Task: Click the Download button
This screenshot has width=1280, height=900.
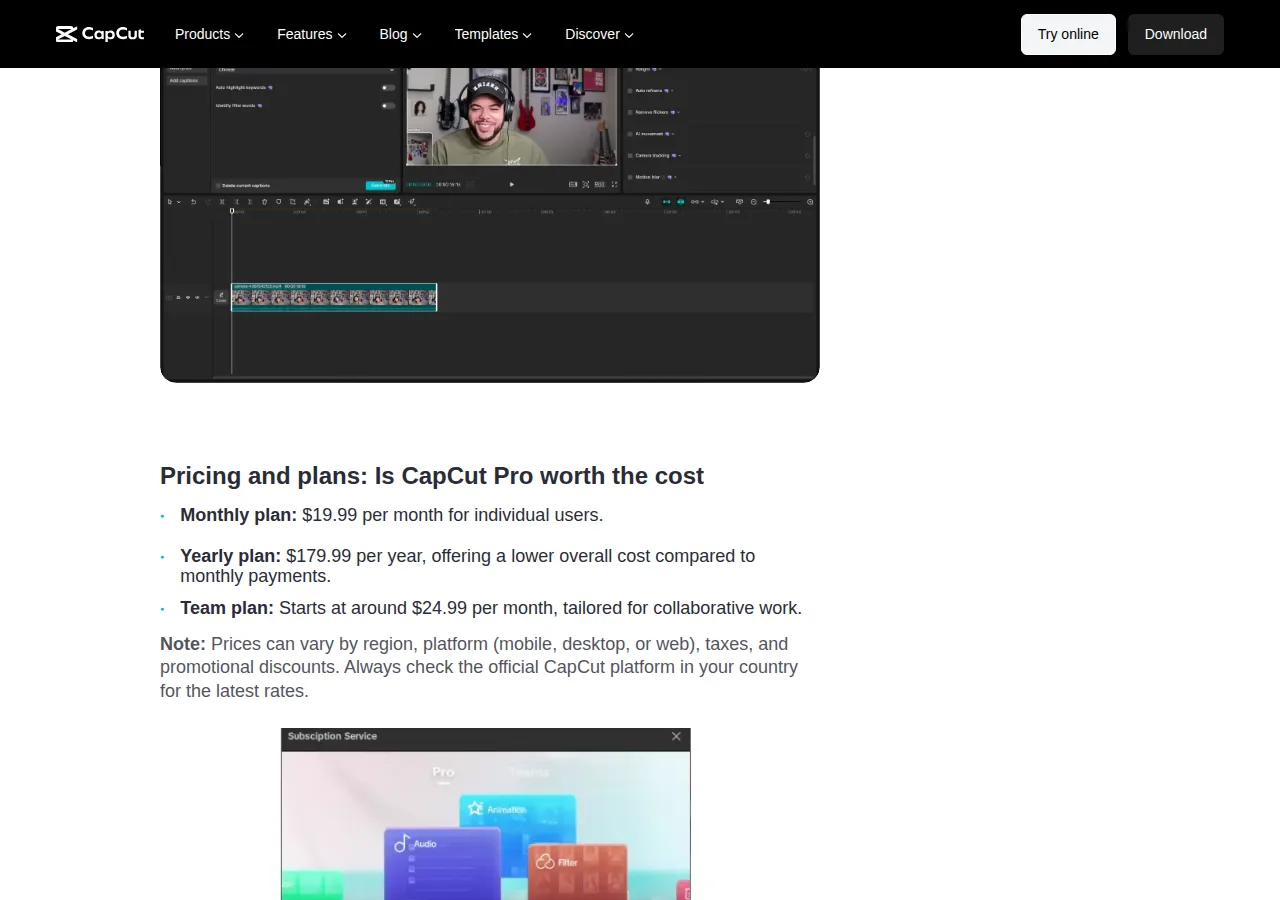Action: (x=1176, y=34)
